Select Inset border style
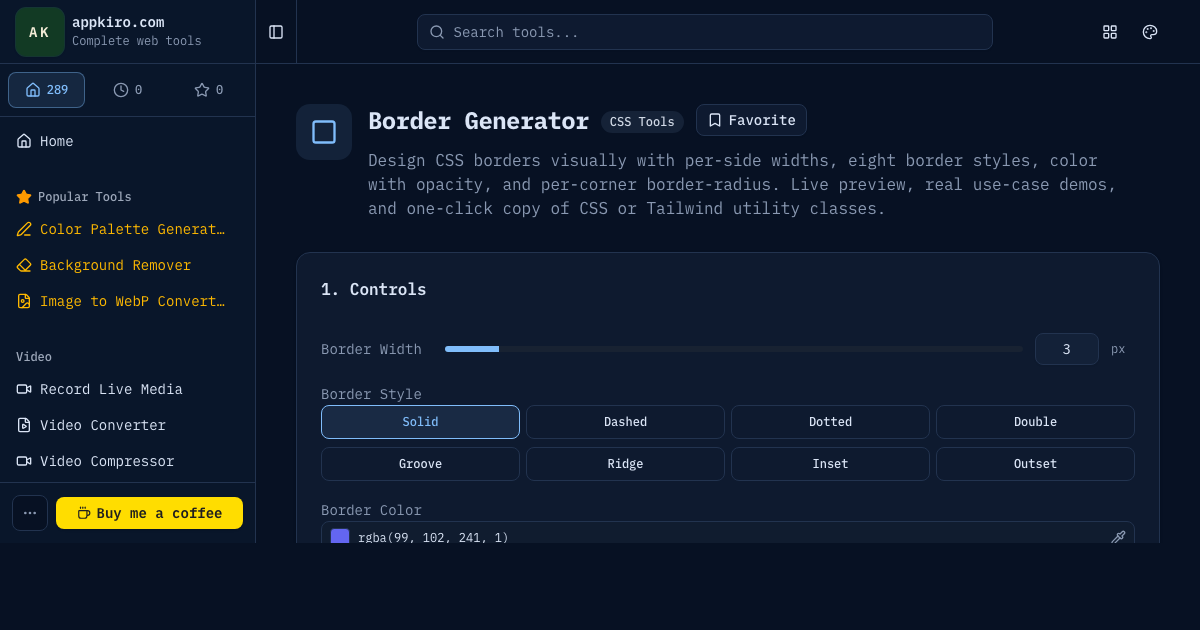The image size is (1200, 630). coord(830,464)
